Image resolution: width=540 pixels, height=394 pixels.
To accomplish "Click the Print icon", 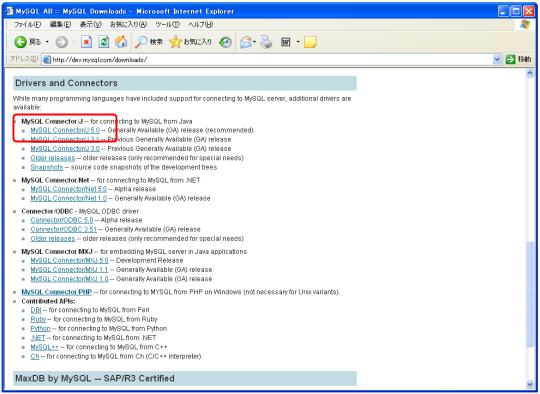I will (x=266, y=42).
